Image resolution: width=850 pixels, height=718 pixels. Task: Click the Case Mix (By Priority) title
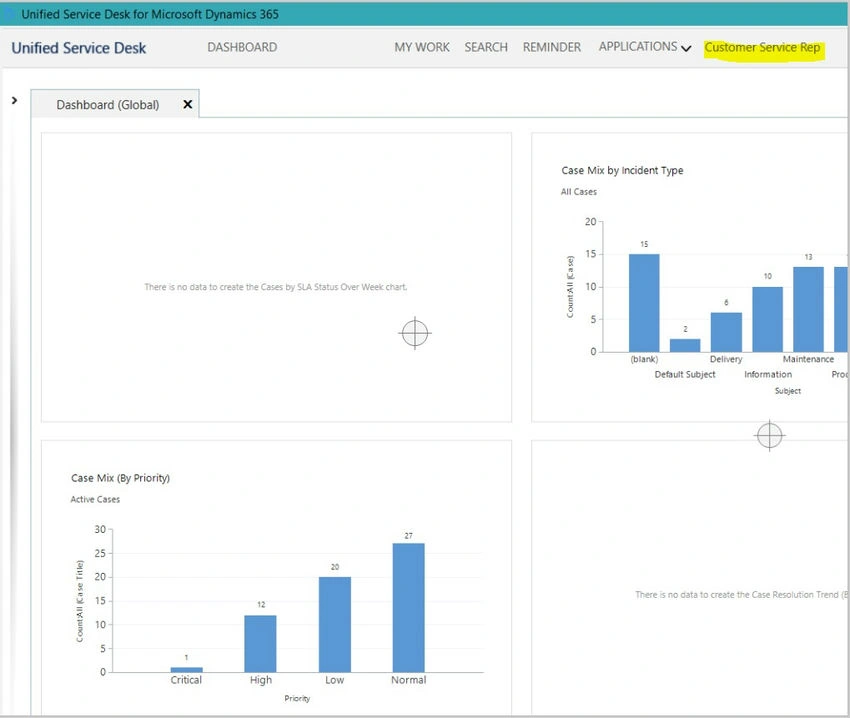pos(120,478)
